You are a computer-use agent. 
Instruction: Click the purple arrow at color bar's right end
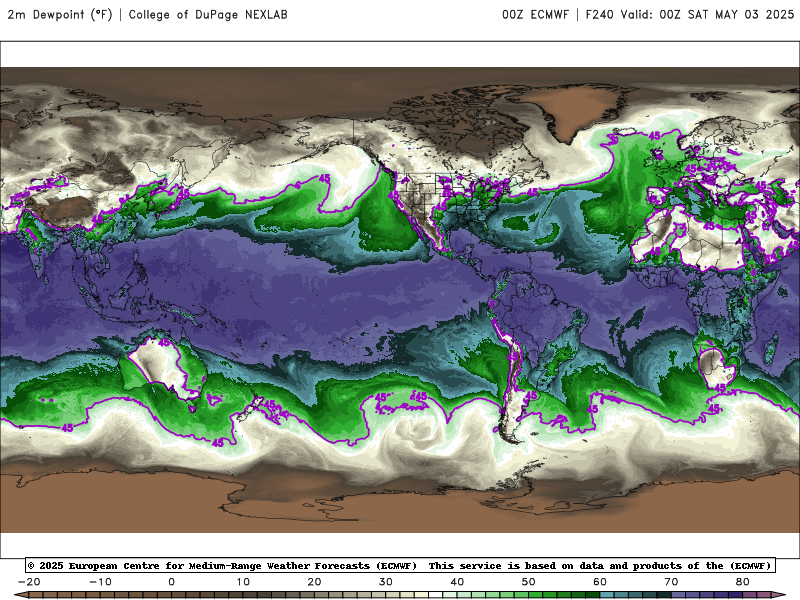pos(780,595)
